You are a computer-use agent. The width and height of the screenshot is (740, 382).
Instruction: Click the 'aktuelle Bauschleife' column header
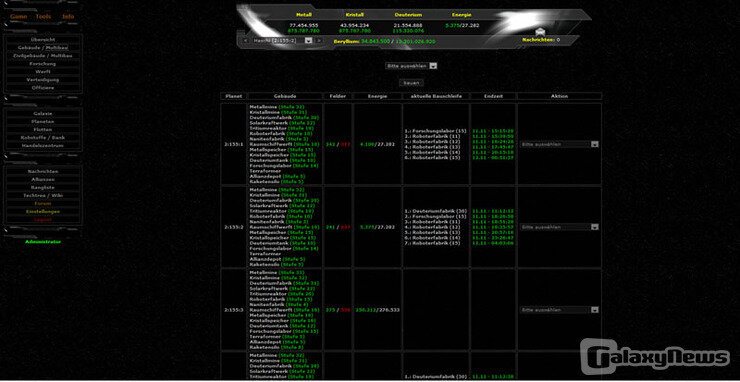pos(436,96)
